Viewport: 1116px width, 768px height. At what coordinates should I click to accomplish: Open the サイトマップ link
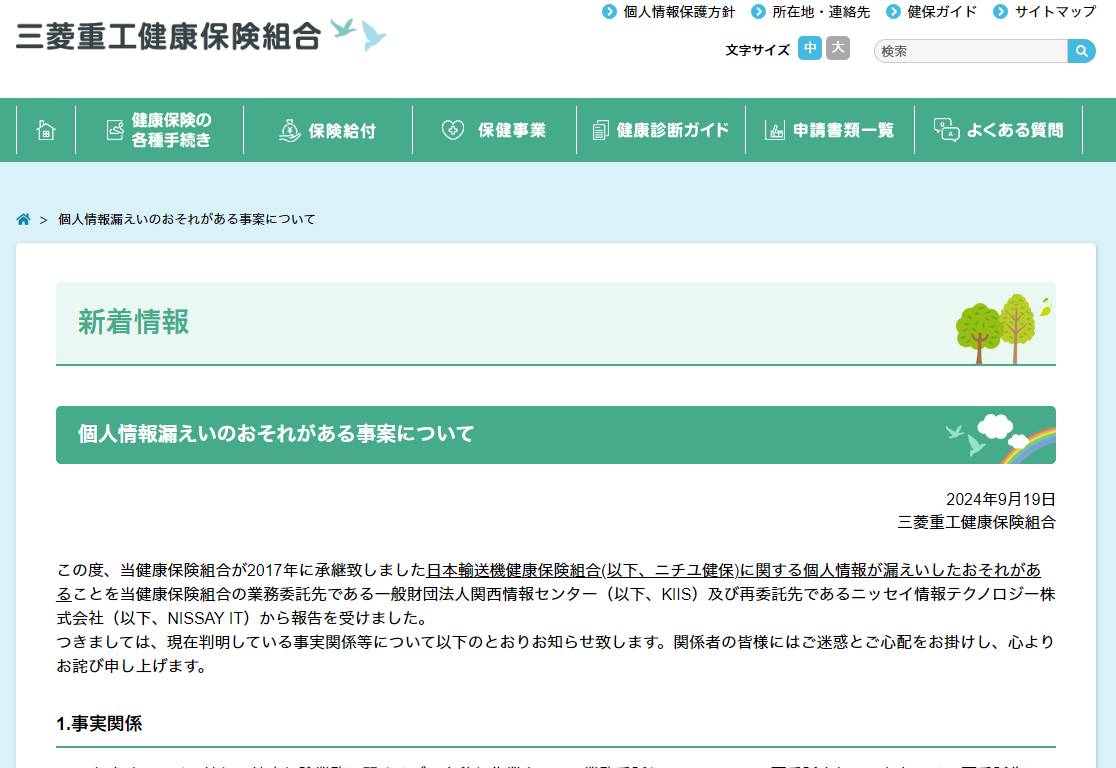pos(1056,12)
